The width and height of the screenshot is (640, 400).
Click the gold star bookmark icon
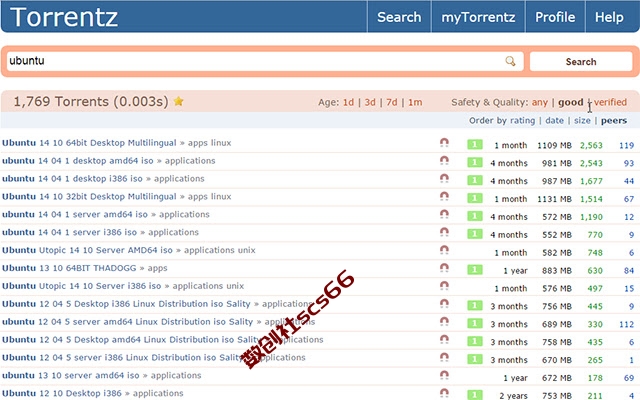178,101
